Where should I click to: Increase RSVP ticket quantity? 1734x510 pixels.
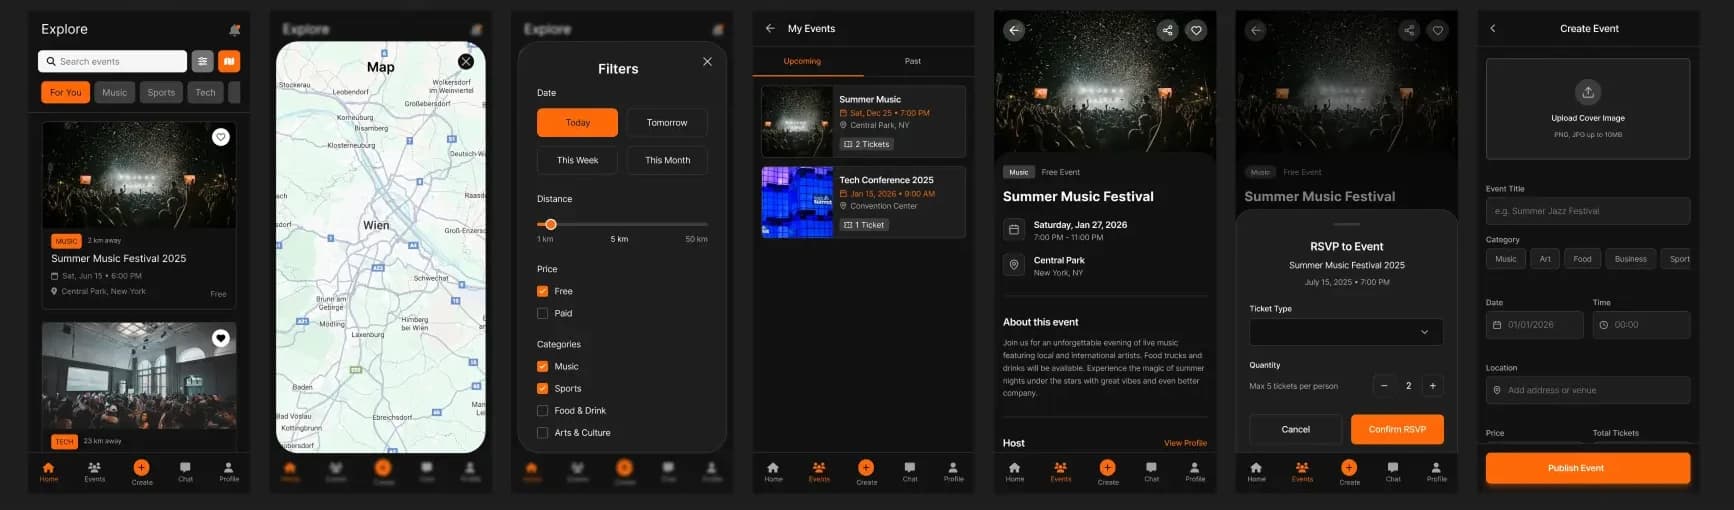click(1432, 386)
